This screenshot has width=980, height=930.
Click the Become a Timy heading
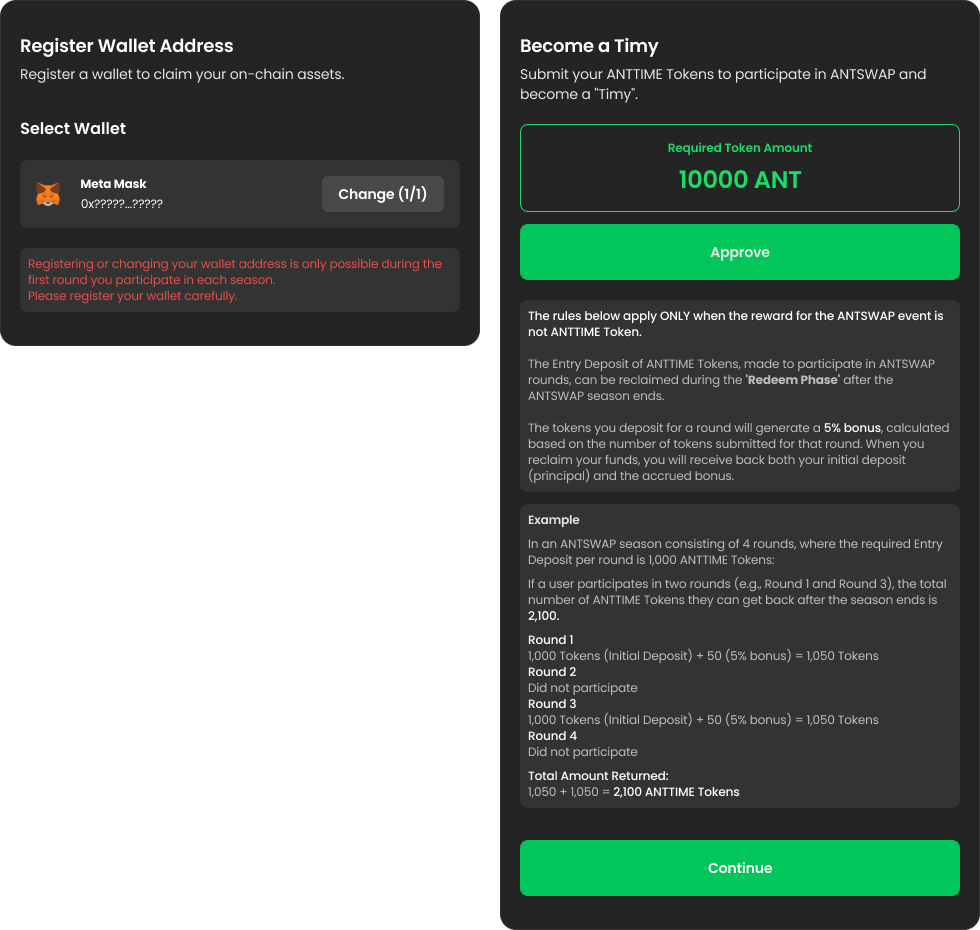pyautogui.click(x=589, y=46)
